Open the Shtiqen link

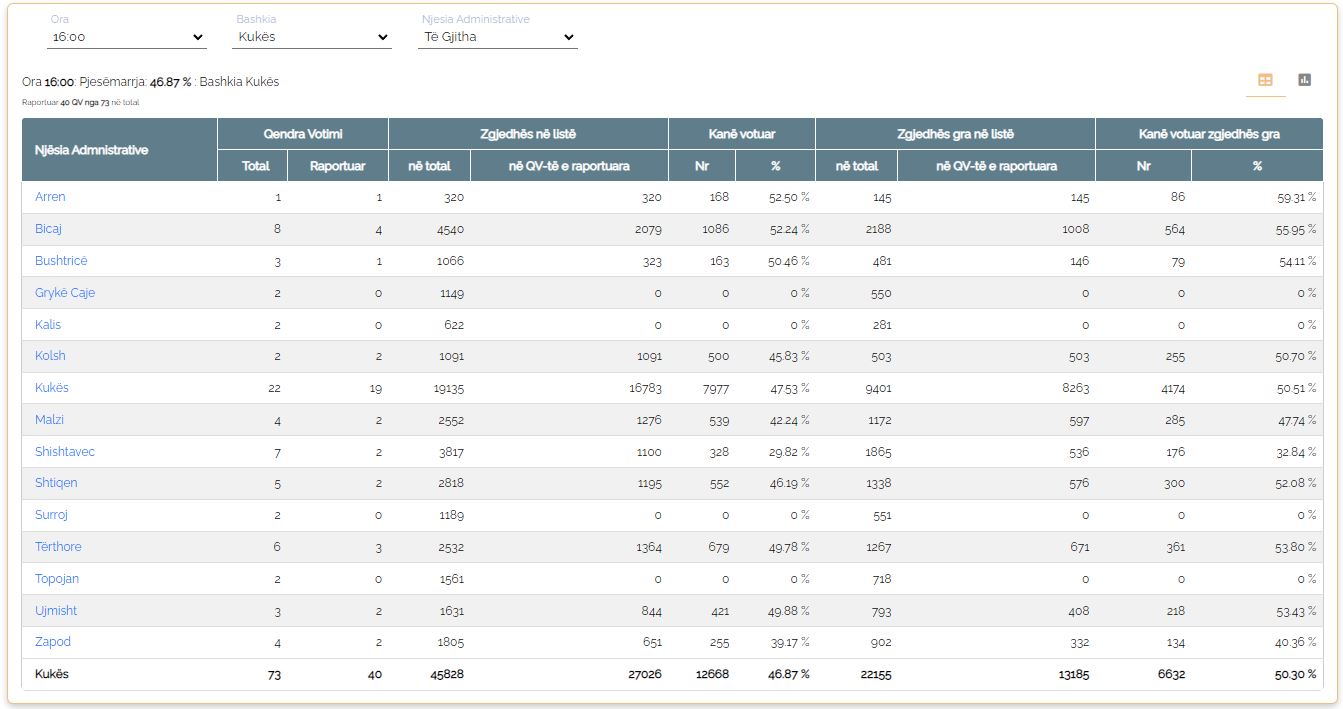tap(56, 483)
